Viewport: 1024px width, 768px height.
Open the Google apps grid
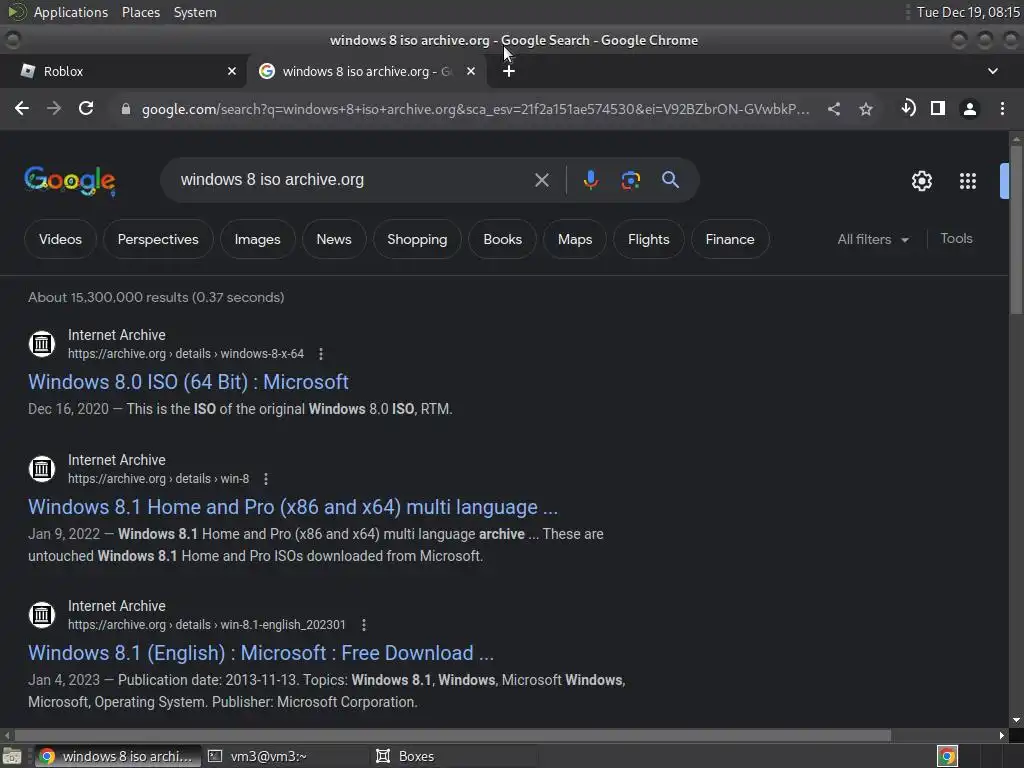point(968,181)
